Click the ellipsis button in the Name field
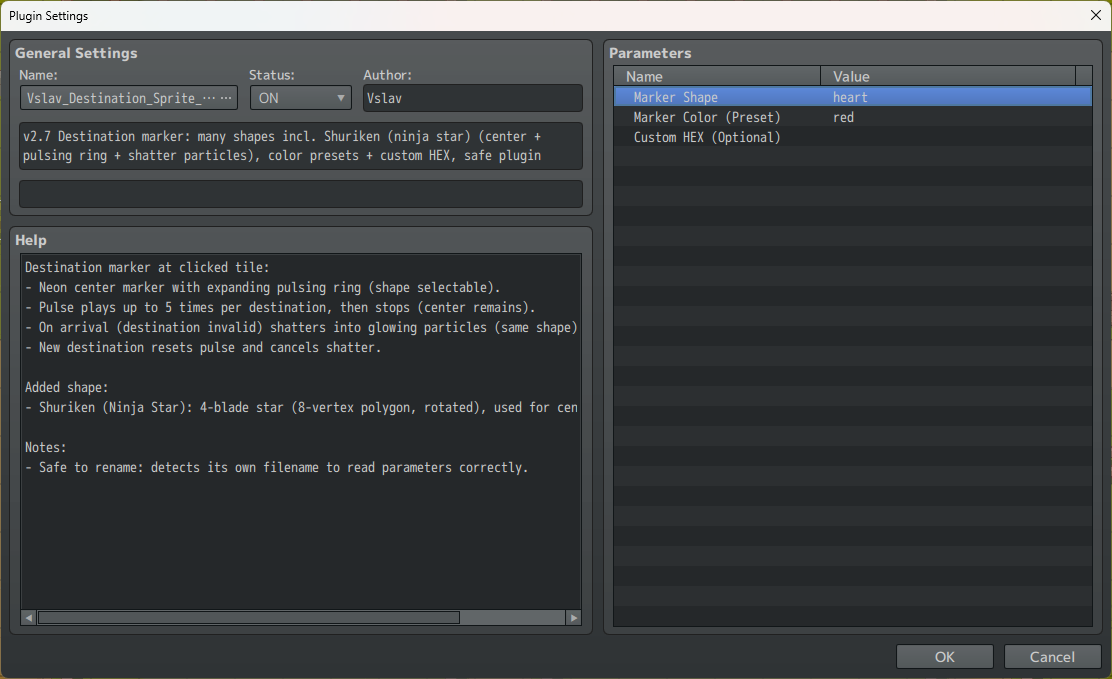 tap(227, 98)
